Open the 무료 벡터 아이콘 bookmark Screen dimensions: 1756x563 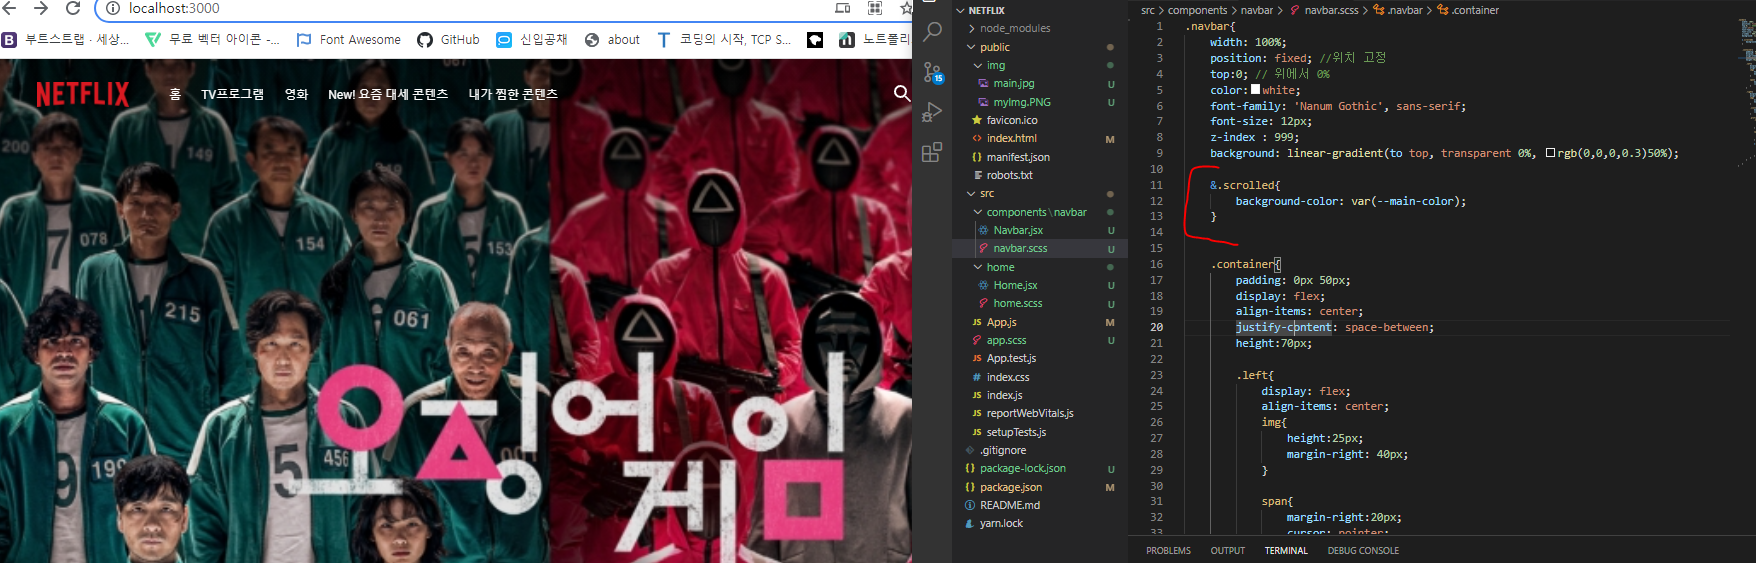[212, 40]
